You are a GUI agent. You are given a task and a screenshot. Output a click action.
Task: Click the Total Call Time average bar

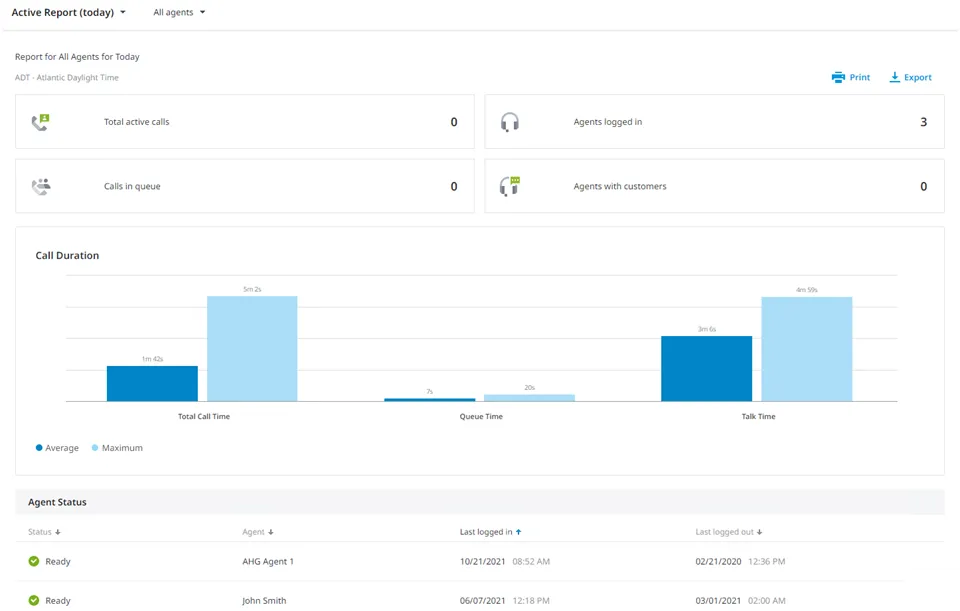152,384
